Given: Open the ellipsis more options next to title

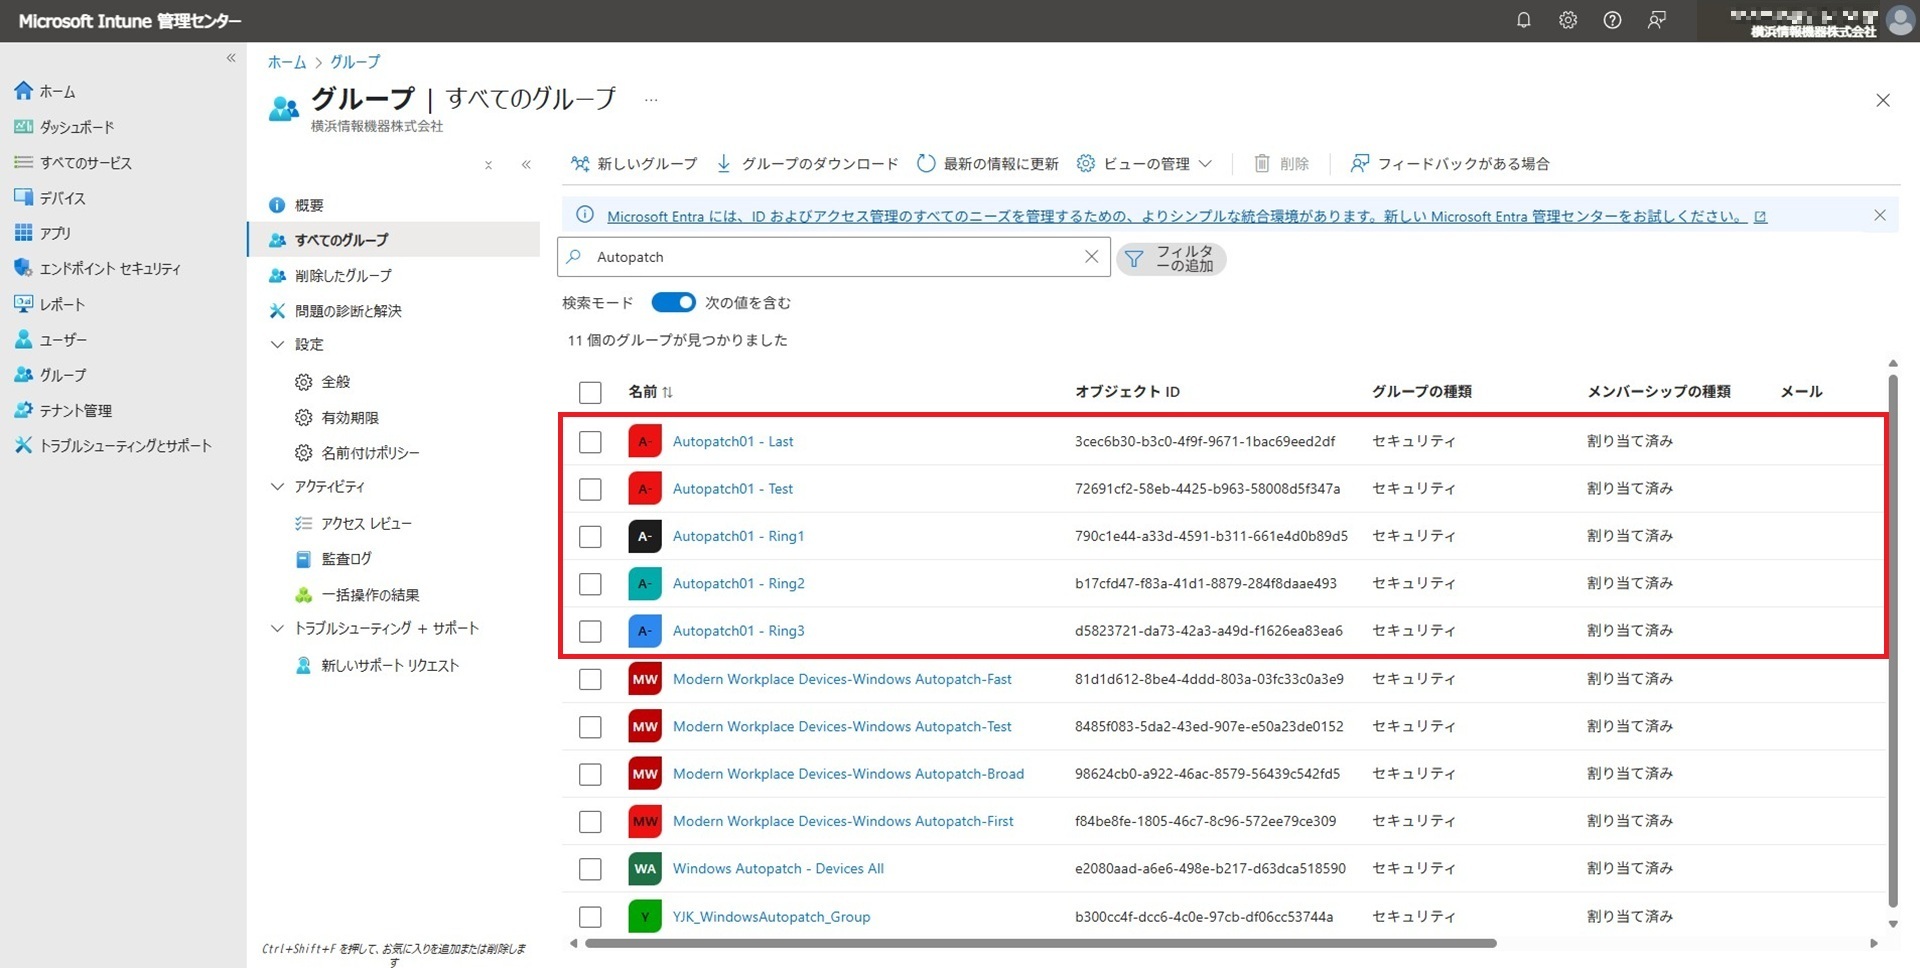Looking at the screenshot, I should 651,99.
